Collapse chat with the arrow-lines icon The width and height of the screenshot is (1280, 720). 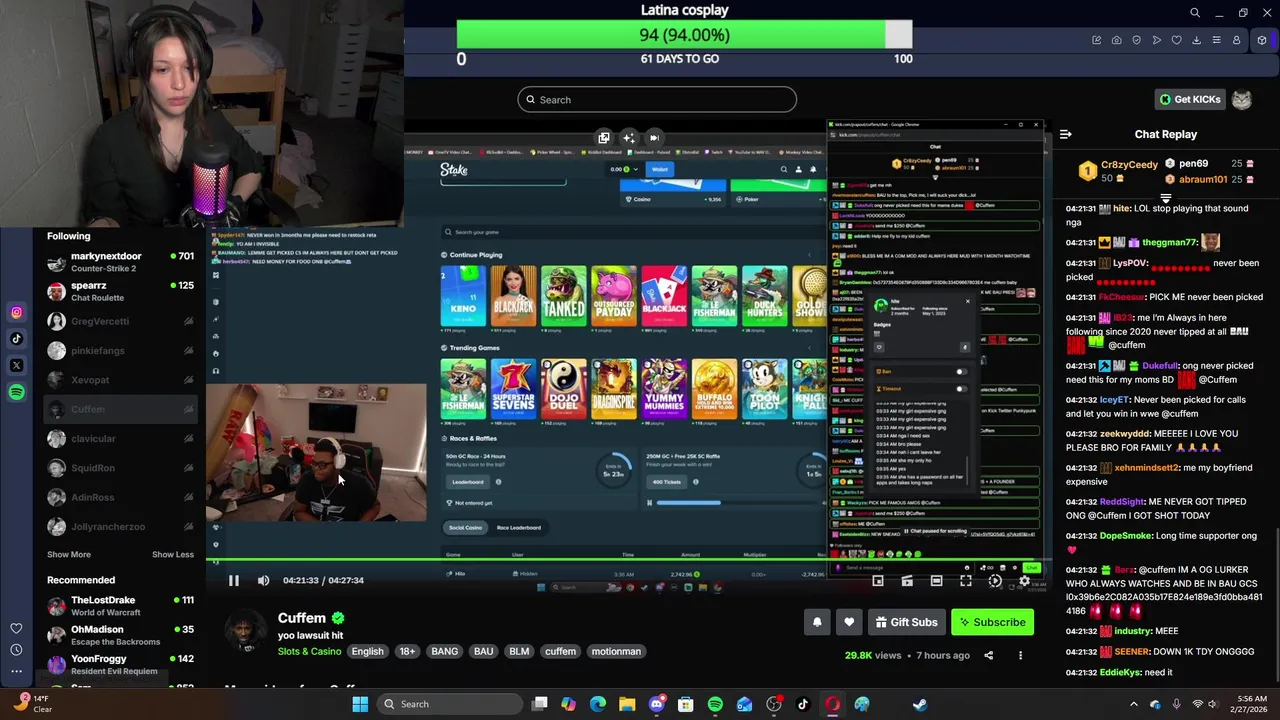[x=1066, y=134]
